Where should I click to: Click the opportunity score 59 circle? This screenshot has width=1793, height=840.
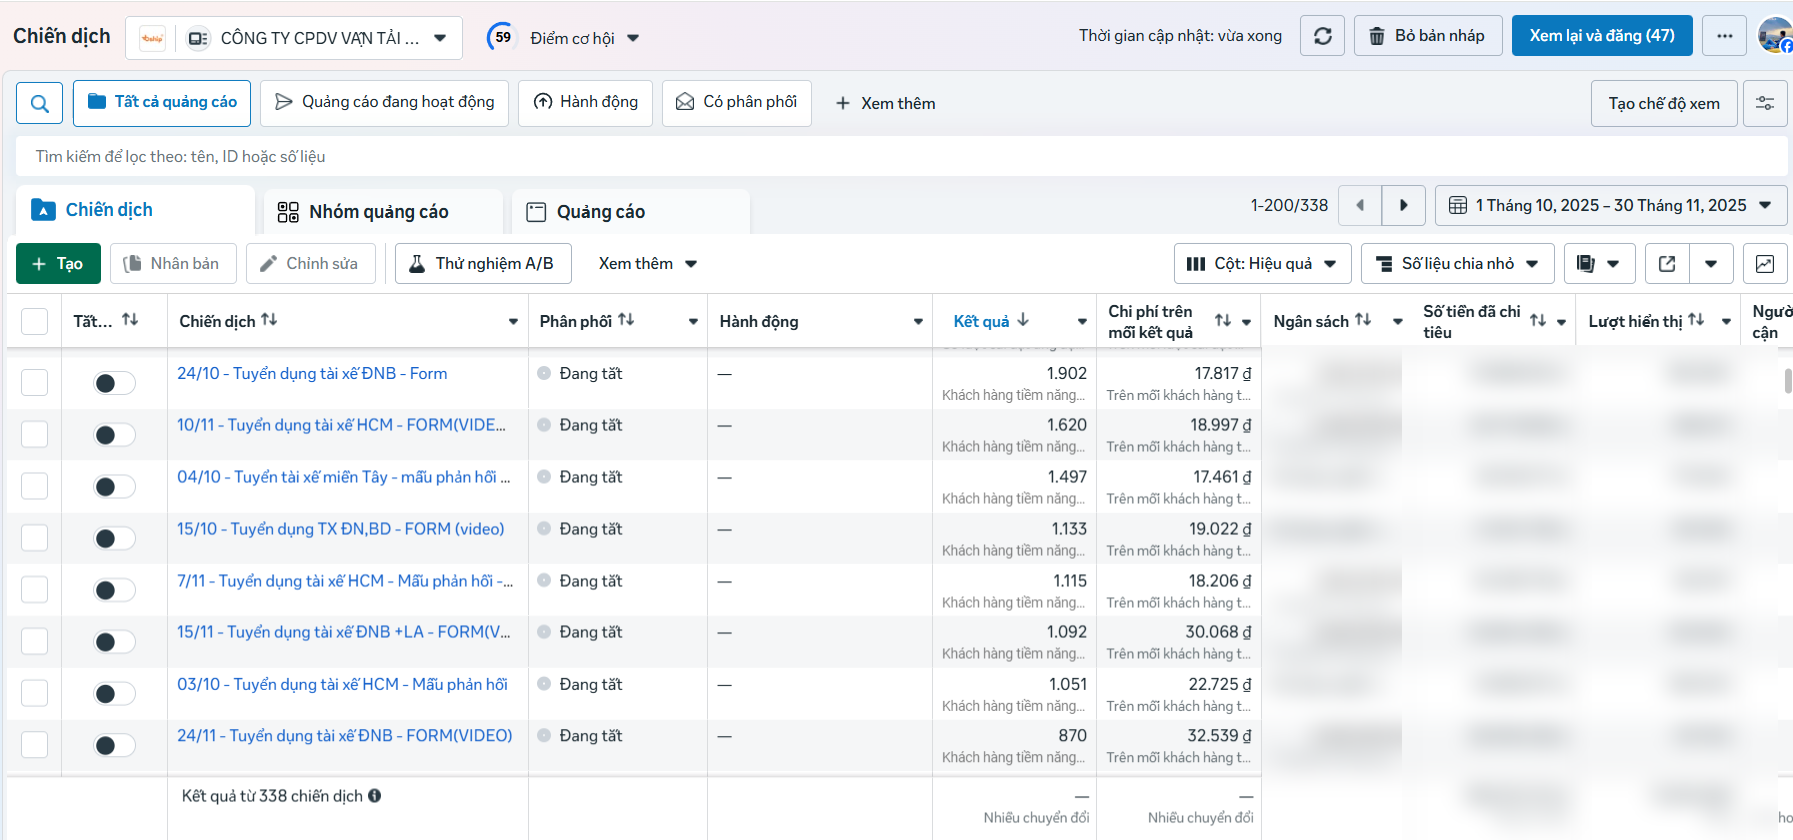(x=502, y=37)
